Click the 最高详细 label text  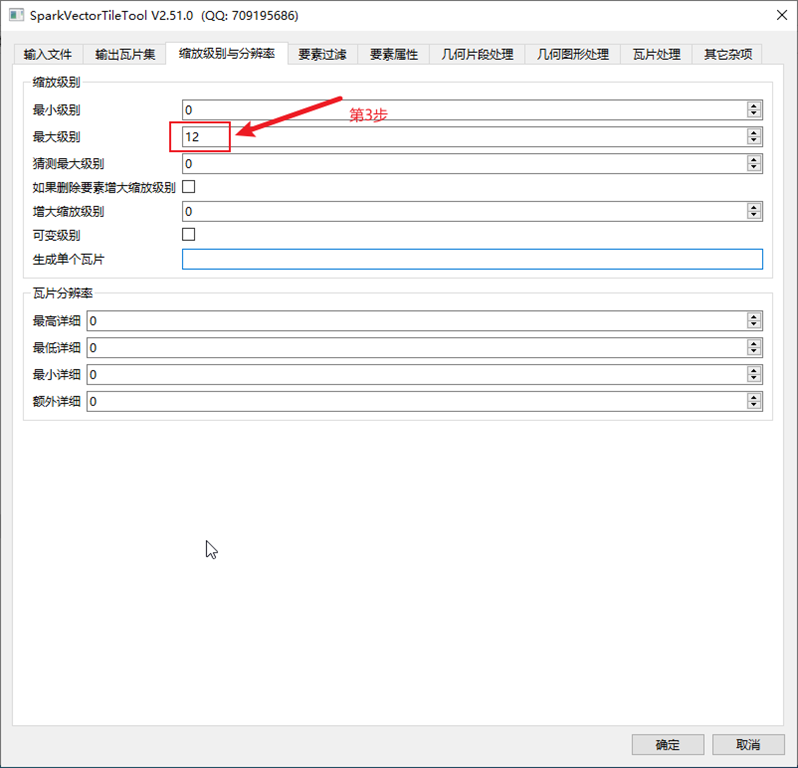[56, 321]
